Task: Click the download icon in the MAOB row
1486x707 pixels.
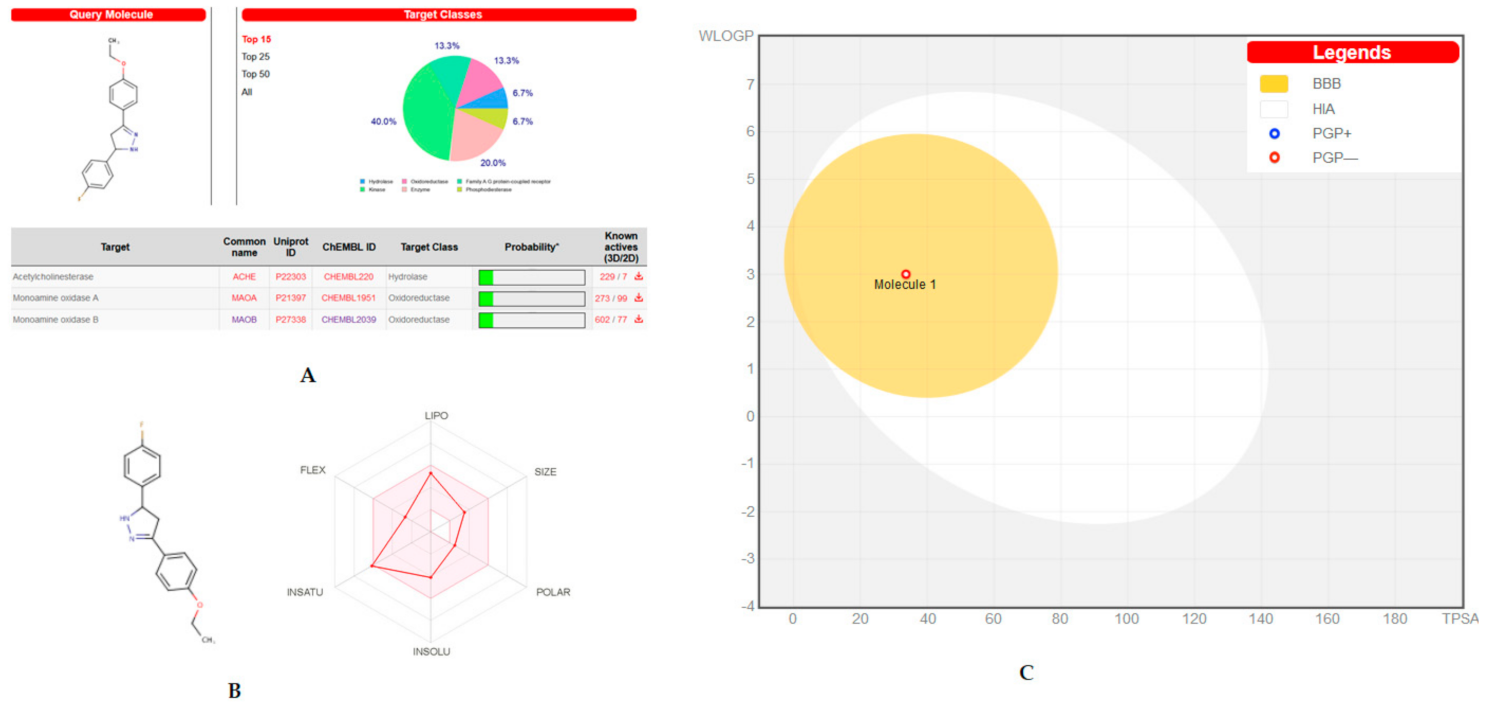Action: click(638, 320)
